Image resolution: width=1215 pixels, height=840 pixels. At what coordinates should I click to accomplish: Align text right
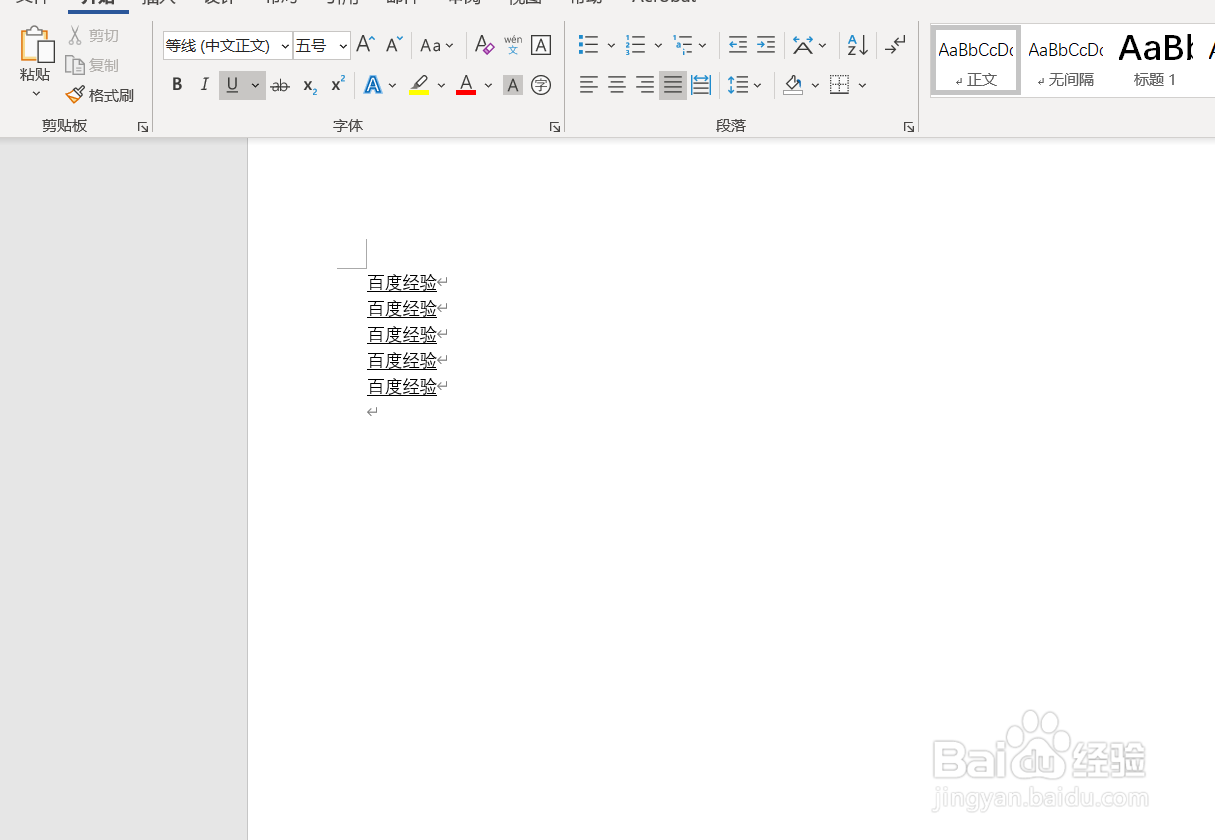[x=645, y=85]
